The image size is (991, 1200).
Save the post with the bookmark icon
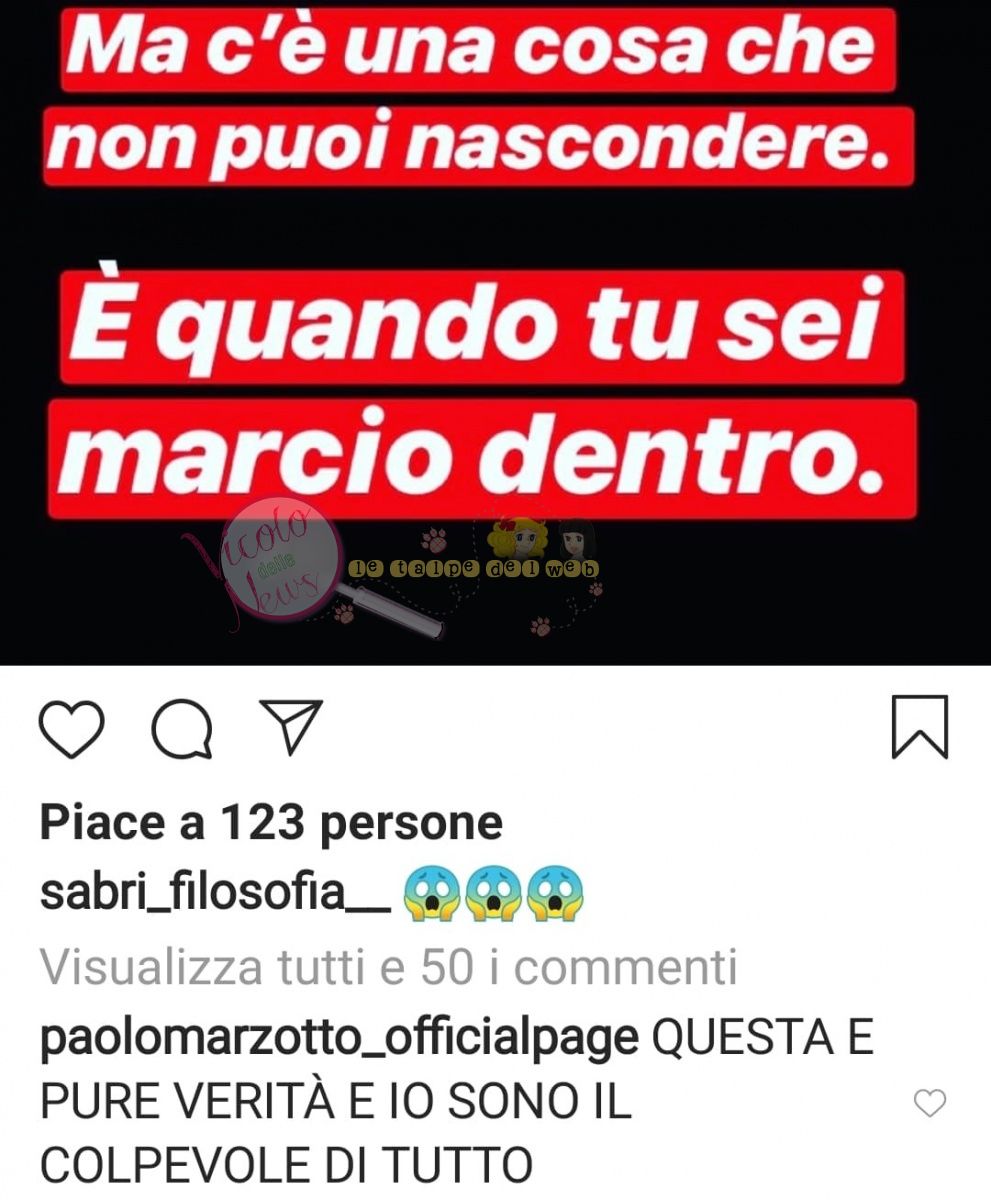click(x=919, y=727)
